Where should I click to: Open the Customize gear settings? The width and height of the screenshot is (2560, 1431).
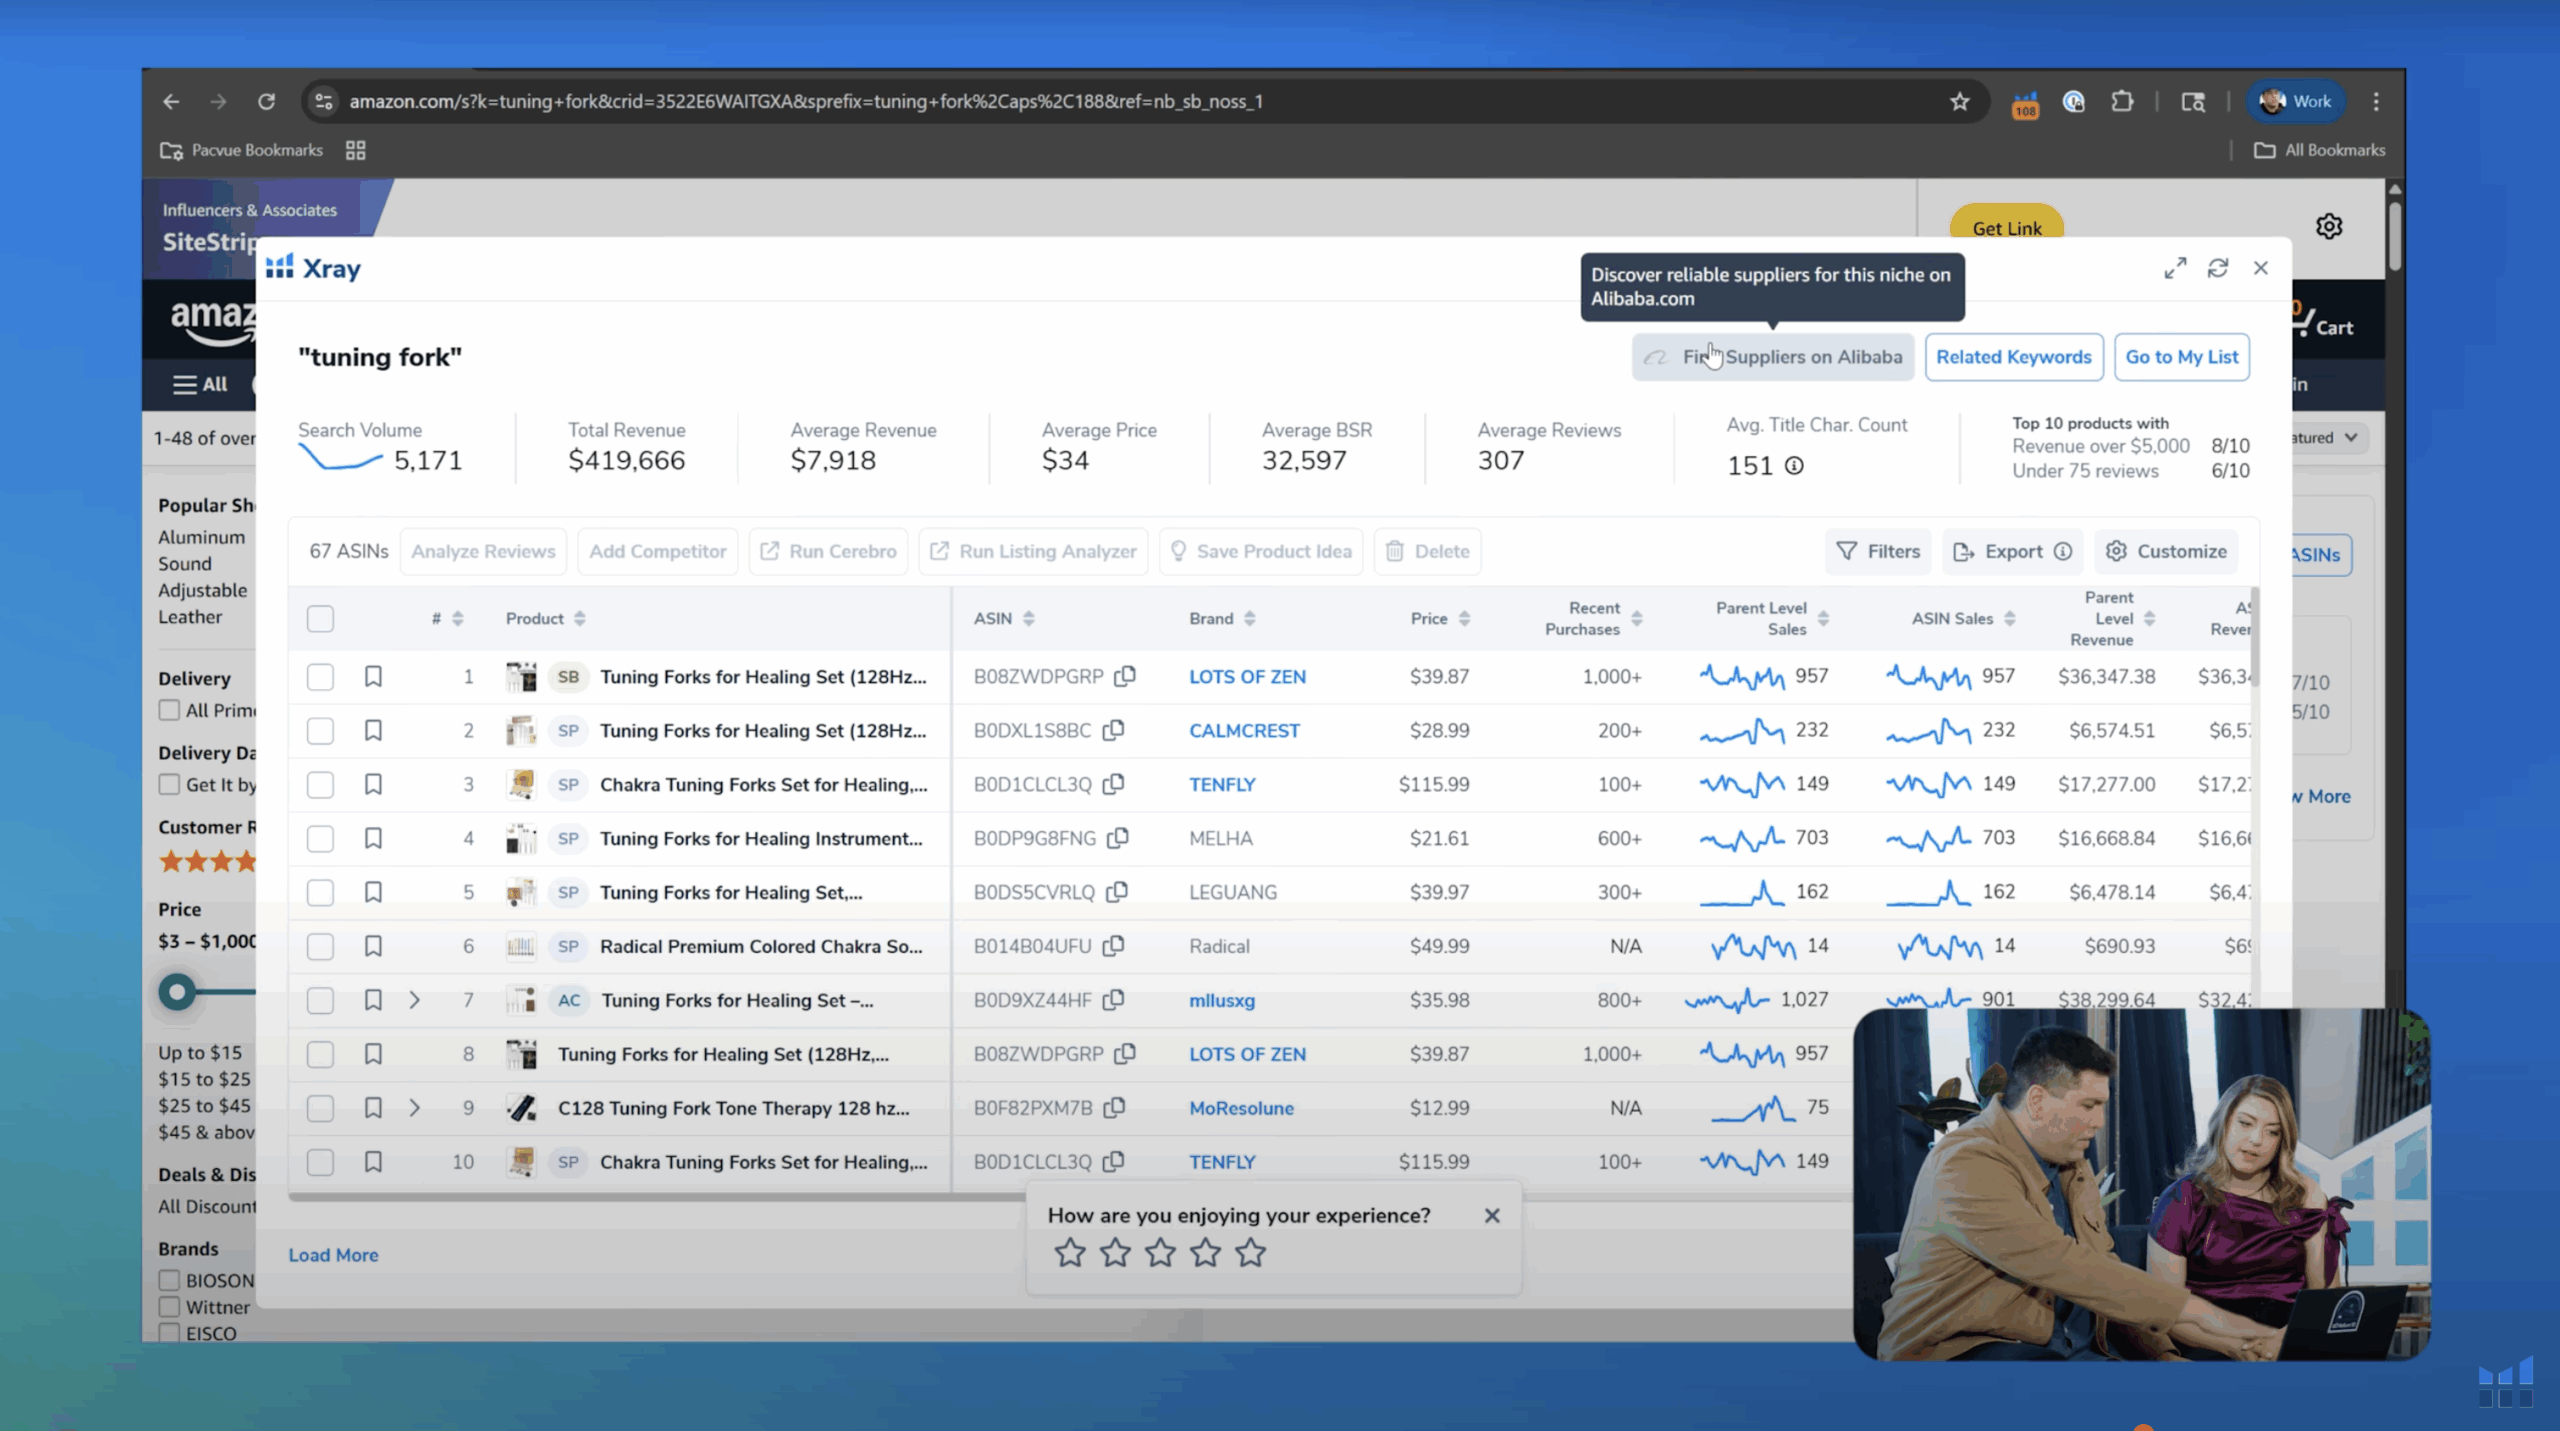pyautogui.click(x=2166, y=552)
